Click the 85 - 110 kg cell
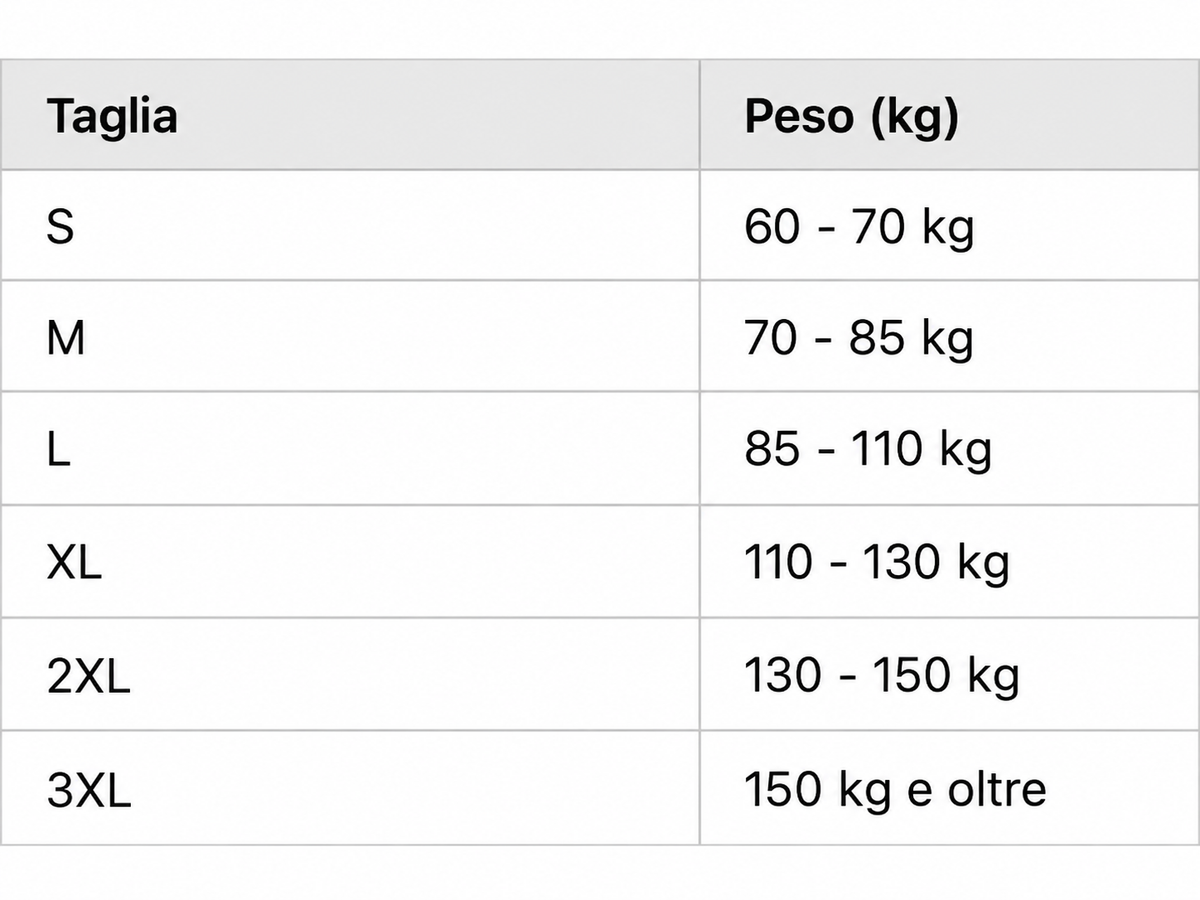Viewport: 1200px width, 900px height. click(950, 448)
